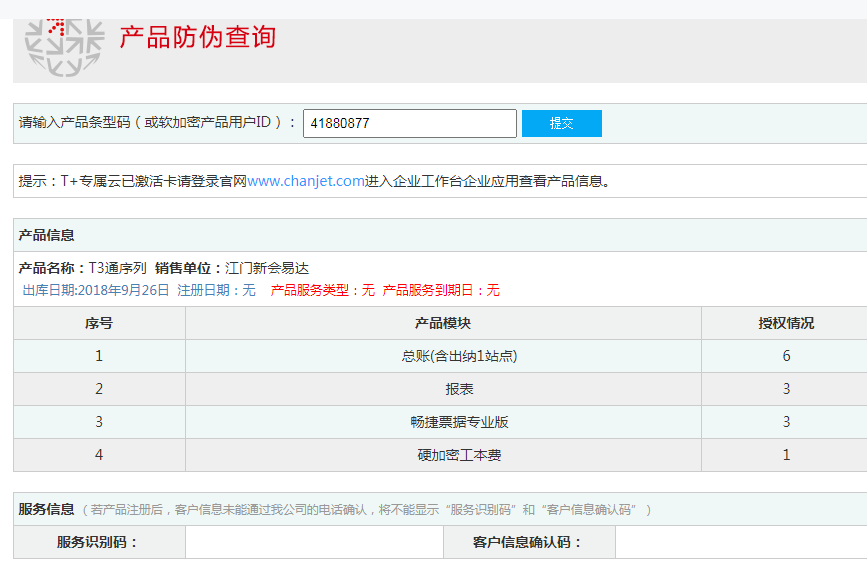This screenshot has height=570, width=867.
Task: Click the 产品模块 column header
Action: point(443,323)
